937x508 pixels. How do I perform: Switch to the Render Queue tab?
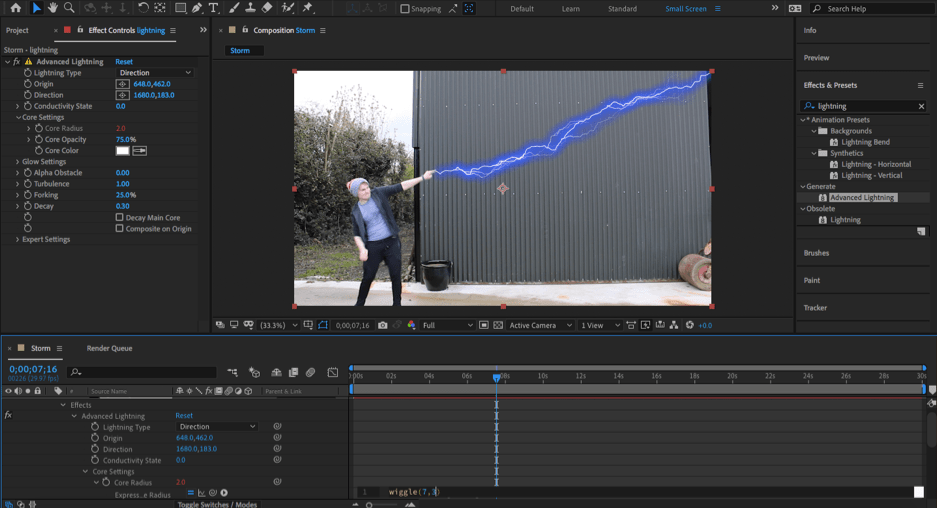click(x=109, y=348)
